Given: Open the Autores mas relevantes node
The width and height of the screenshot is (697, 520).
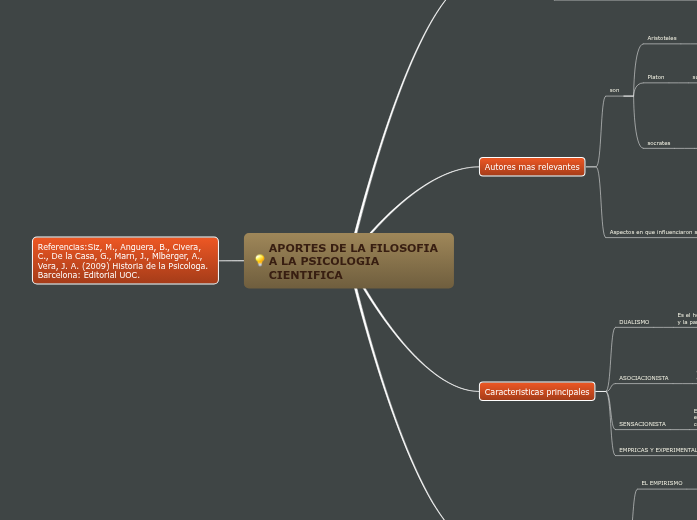Looking at the screenshot, I should pos(532,167).
